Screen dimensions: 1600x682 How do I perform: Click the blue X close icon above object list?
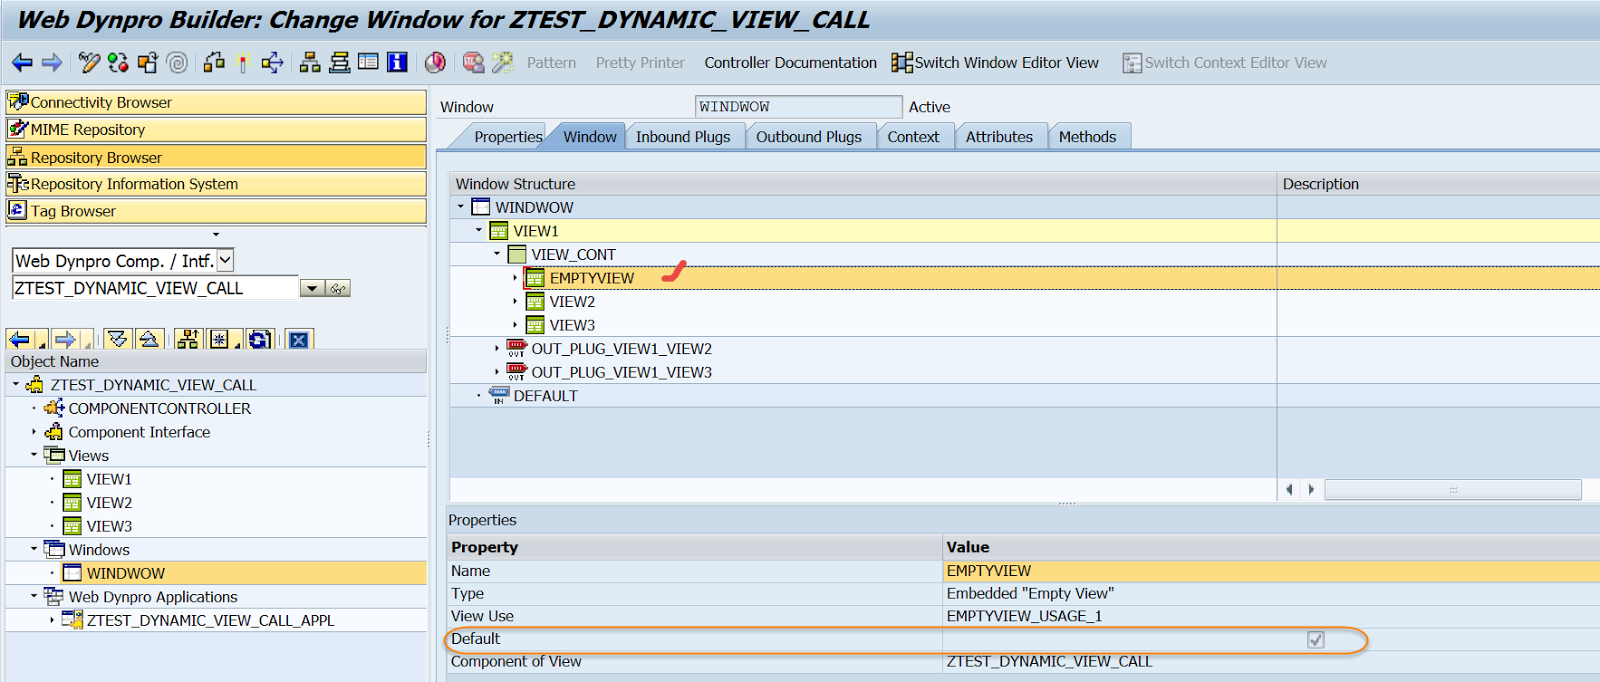pos(298,340)
